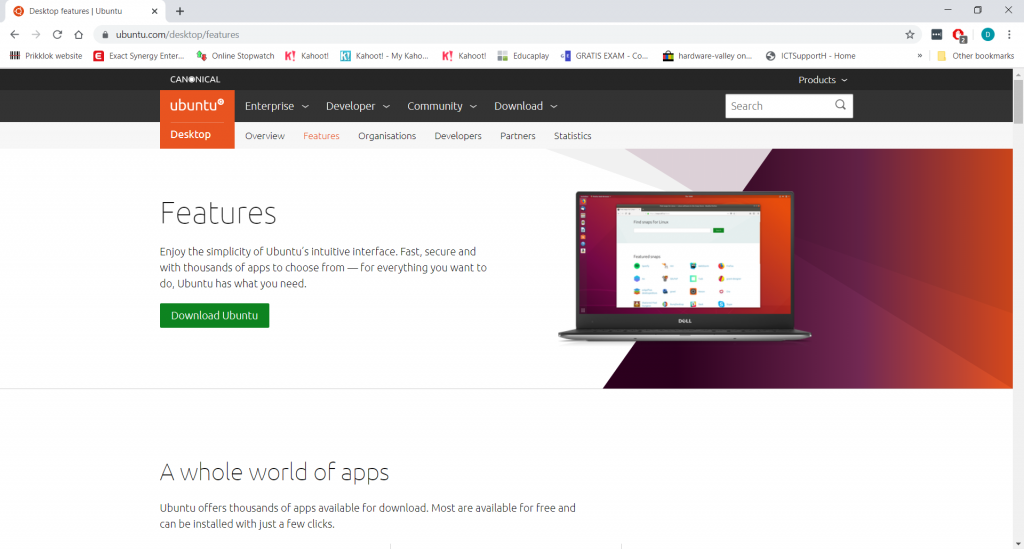This screenshot has width=1024, height=549.
Task: Expand the Developer menu
Action: pyautogui.click(x=358, y=106)
